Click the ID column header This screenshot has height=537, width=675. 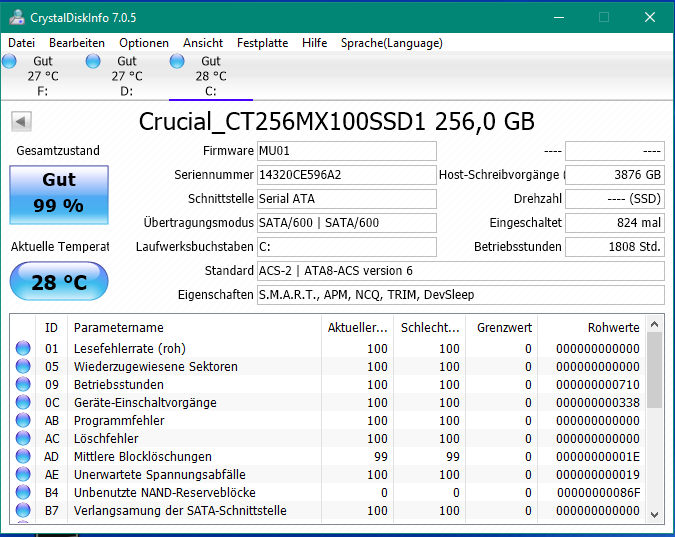point(51,328)
